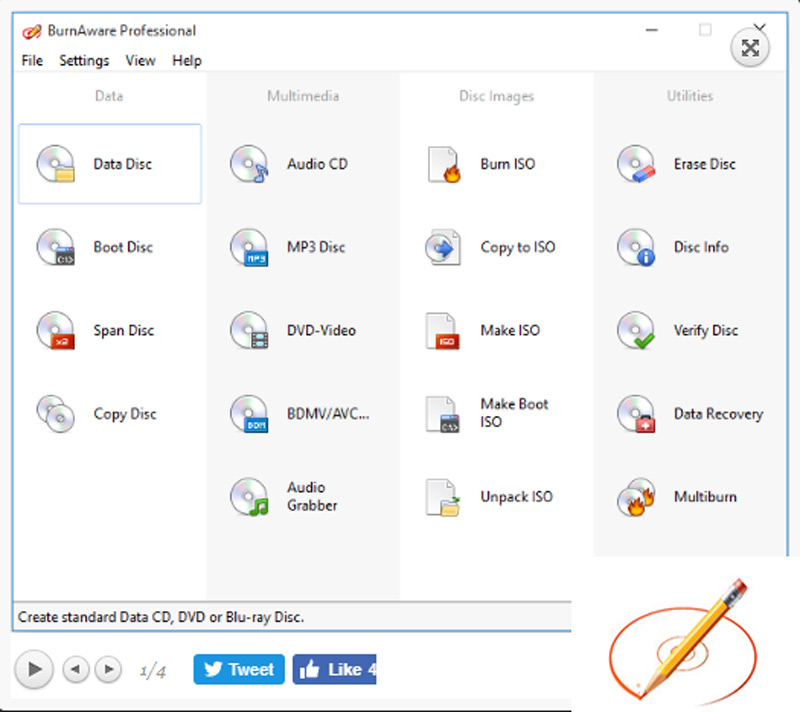Click the Multimedia column header
This screenshot has width=800, height=712.
tap(303, 96)
